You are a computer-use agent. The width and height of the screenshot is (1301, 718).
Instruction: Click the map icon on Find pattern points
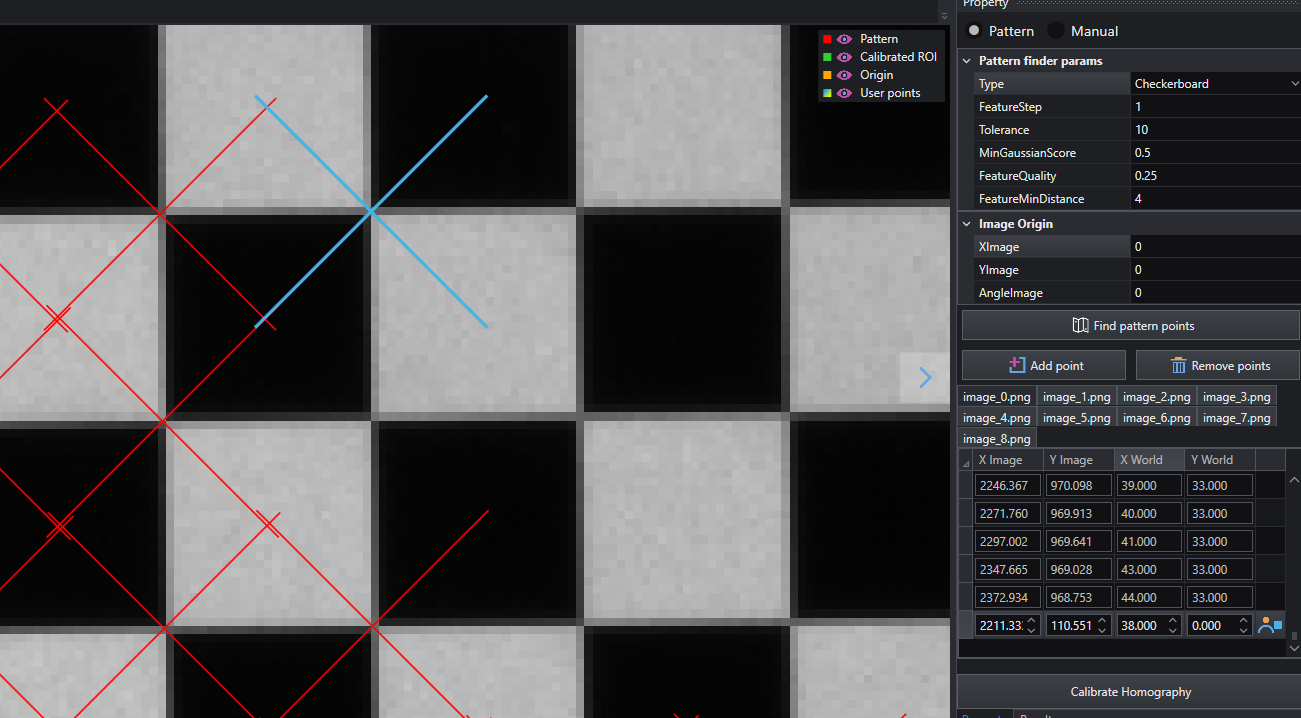(x=1080, y=325)
